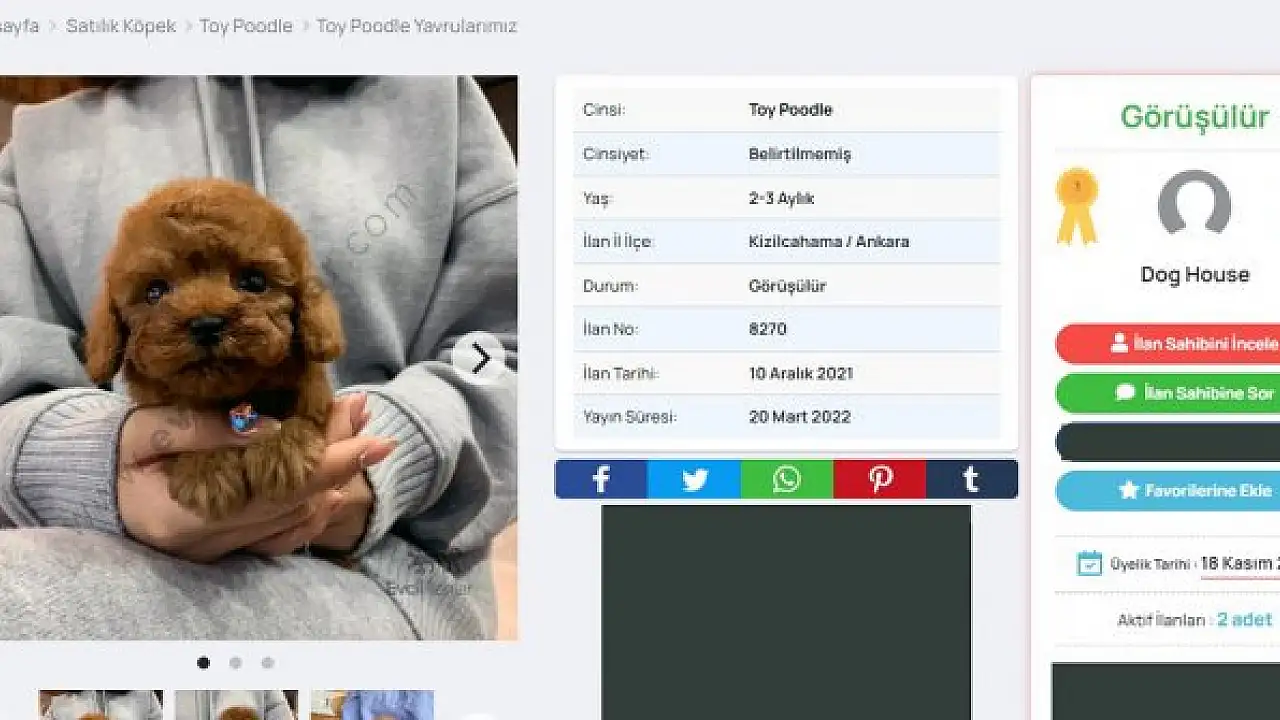
Task: Click the membership date calendar icon
Action: [1089, 563]
